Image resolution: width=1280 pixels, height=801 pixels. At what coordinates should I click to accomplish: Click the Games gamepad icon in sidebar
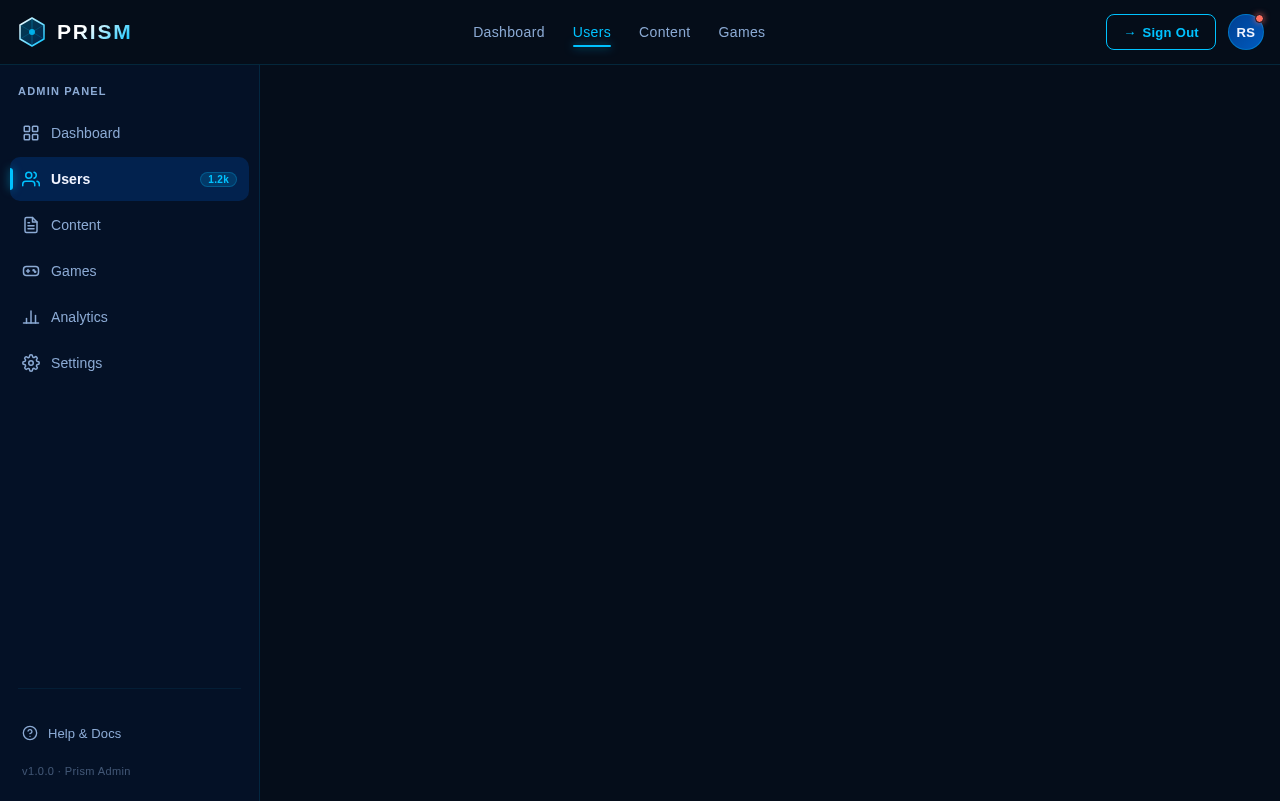tap(31, 271)
